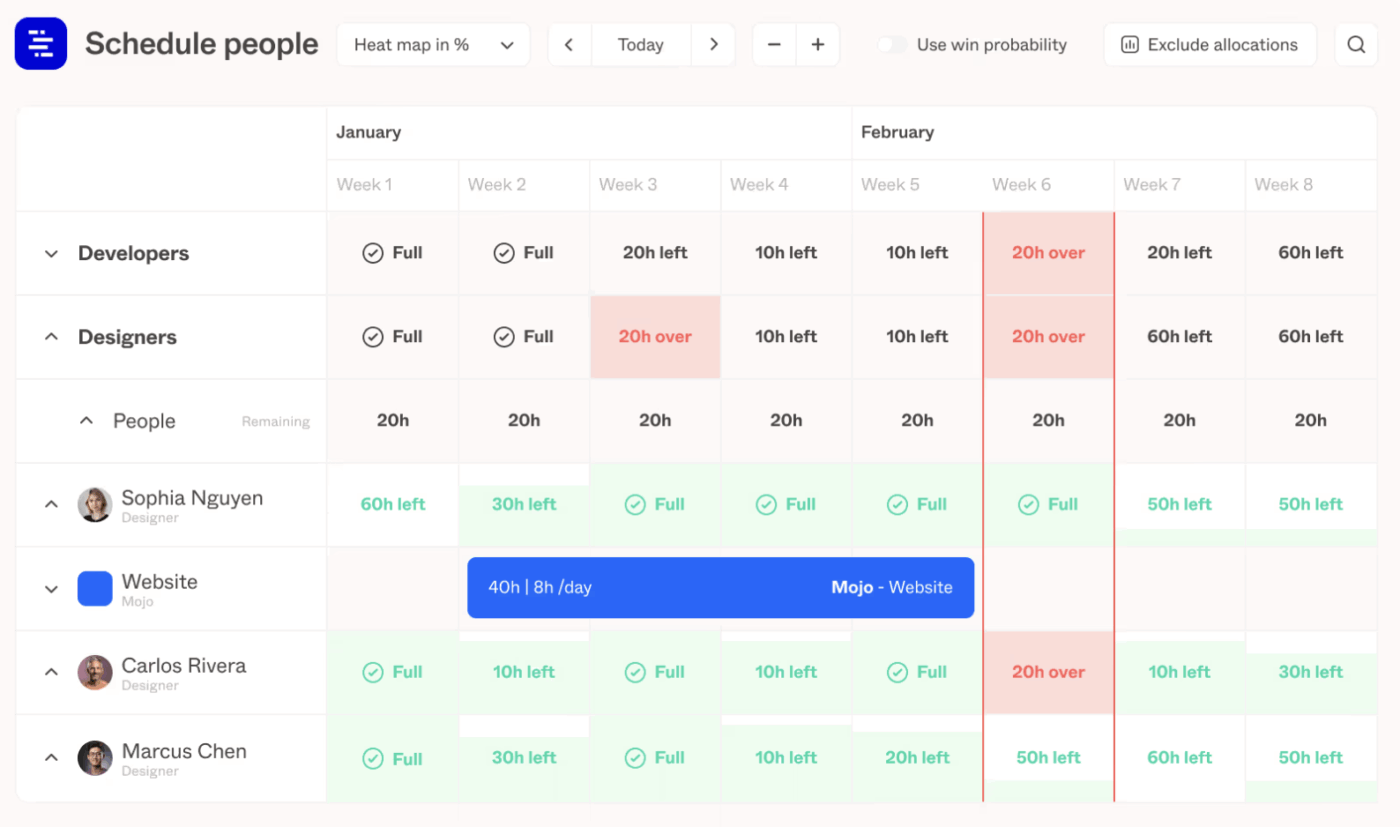Image resolution: width=1400 pixels, height=827 pixels.
Task: Collapse the Designers group row
Action: coord(51,337)
